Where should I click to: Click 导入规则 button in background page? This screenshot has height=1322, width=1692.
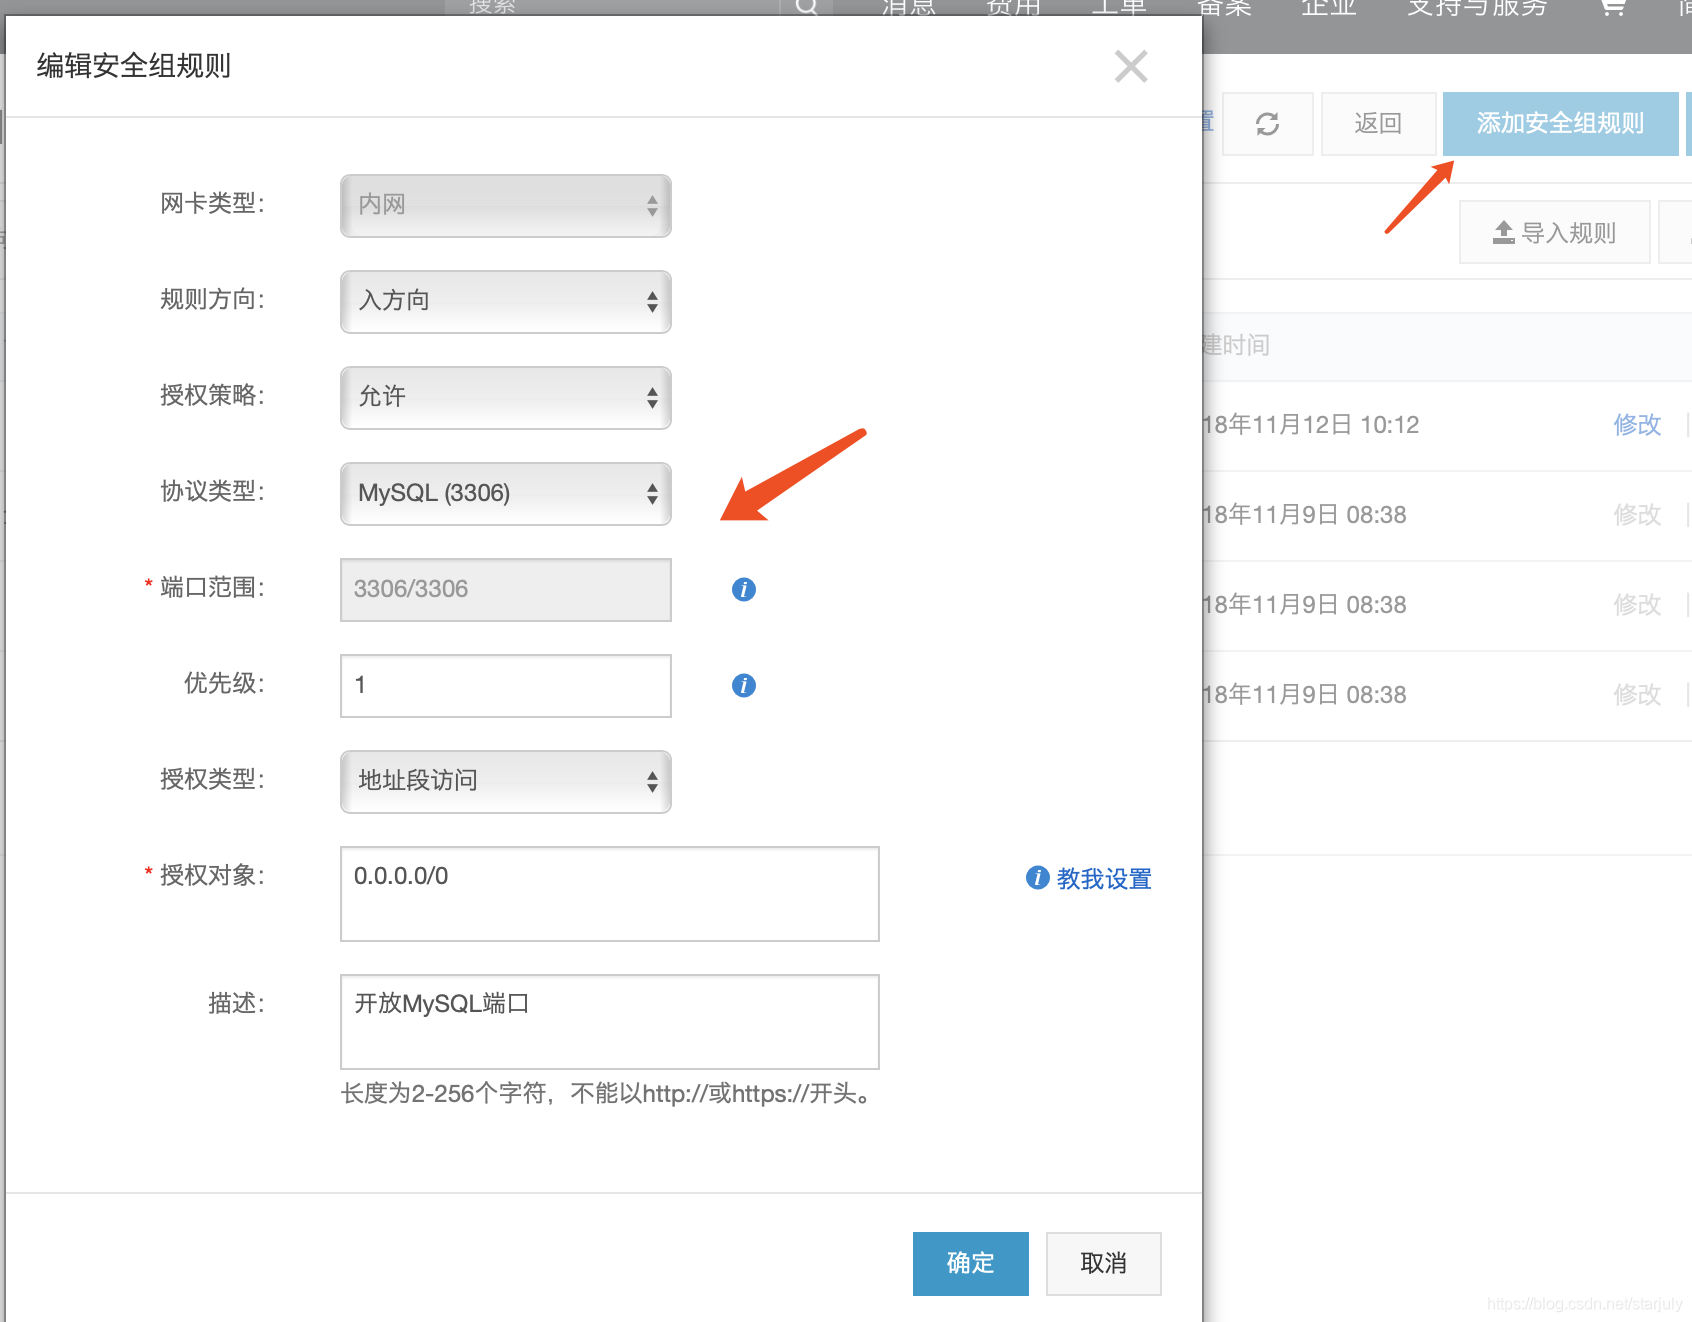pos(1555,232)
